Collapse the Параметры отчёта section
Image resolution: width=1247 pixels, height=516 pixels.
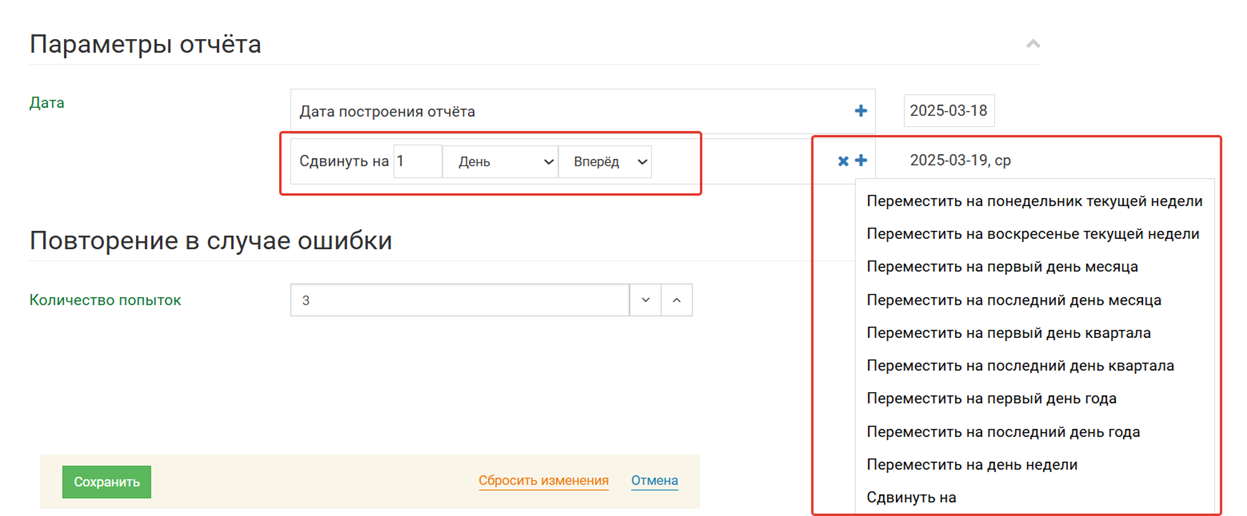(x=1033, y=44)
